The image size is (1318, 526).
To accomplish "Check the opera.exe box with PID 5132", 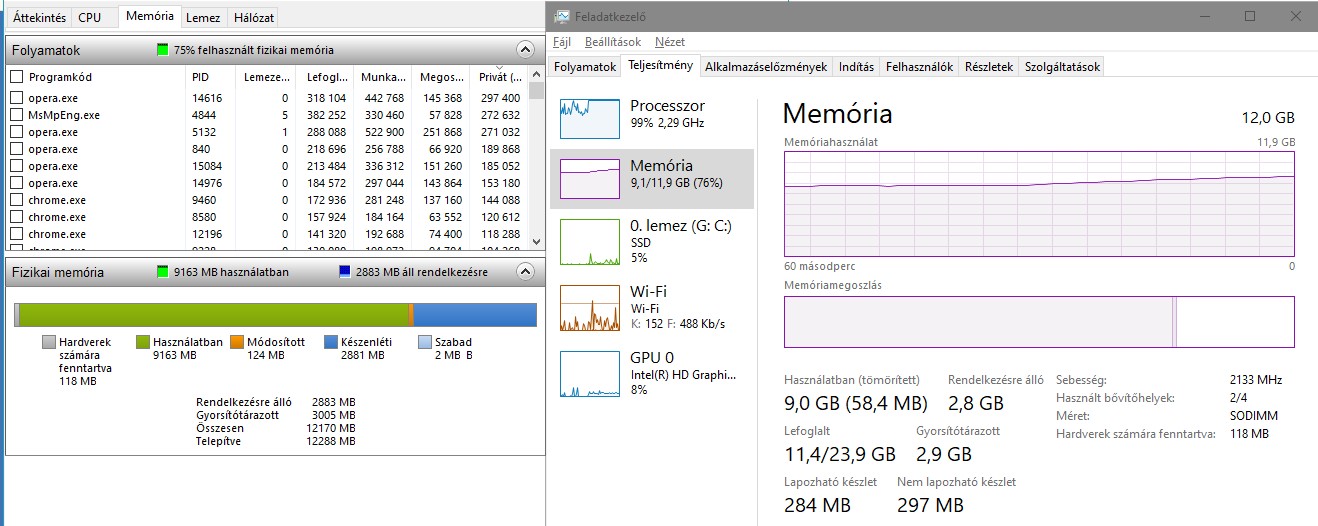I will pos(16,132).
